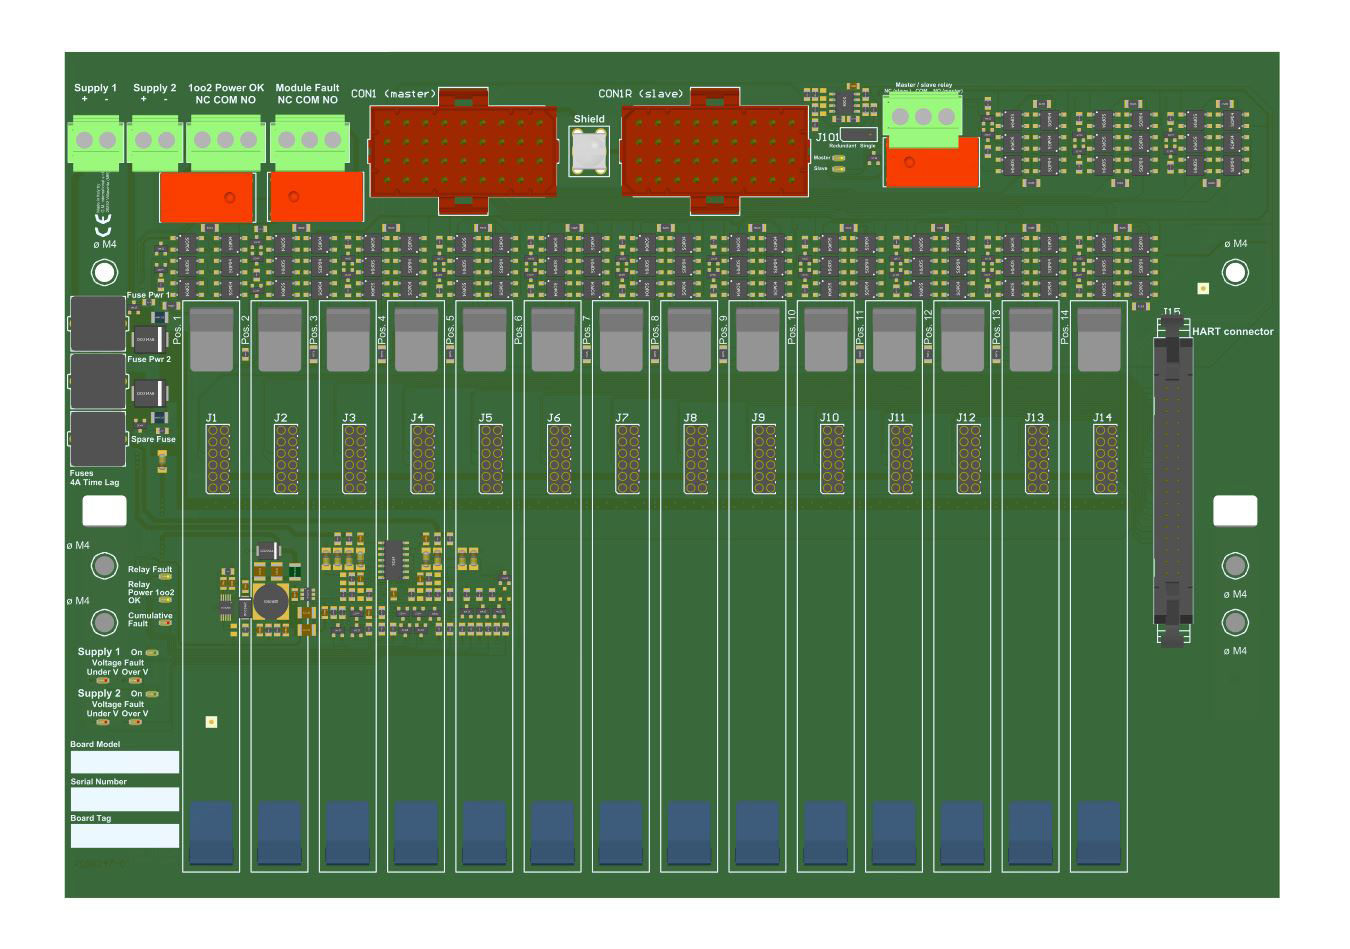Click the Relay Fault indicator LED
The image size is (1350, 949).
(165, 577)
